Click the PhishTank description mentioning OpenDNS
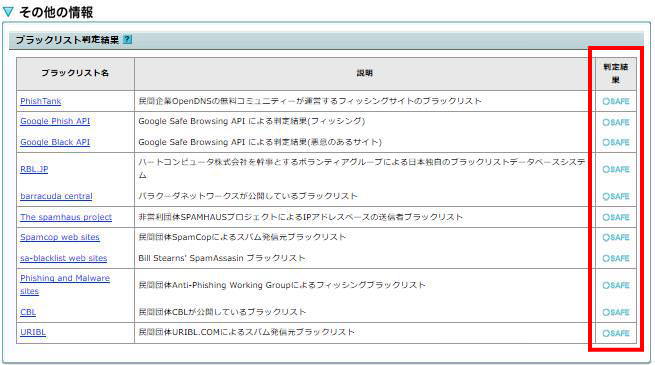Screen dimensions: 655x365 (x=310, y=101)
